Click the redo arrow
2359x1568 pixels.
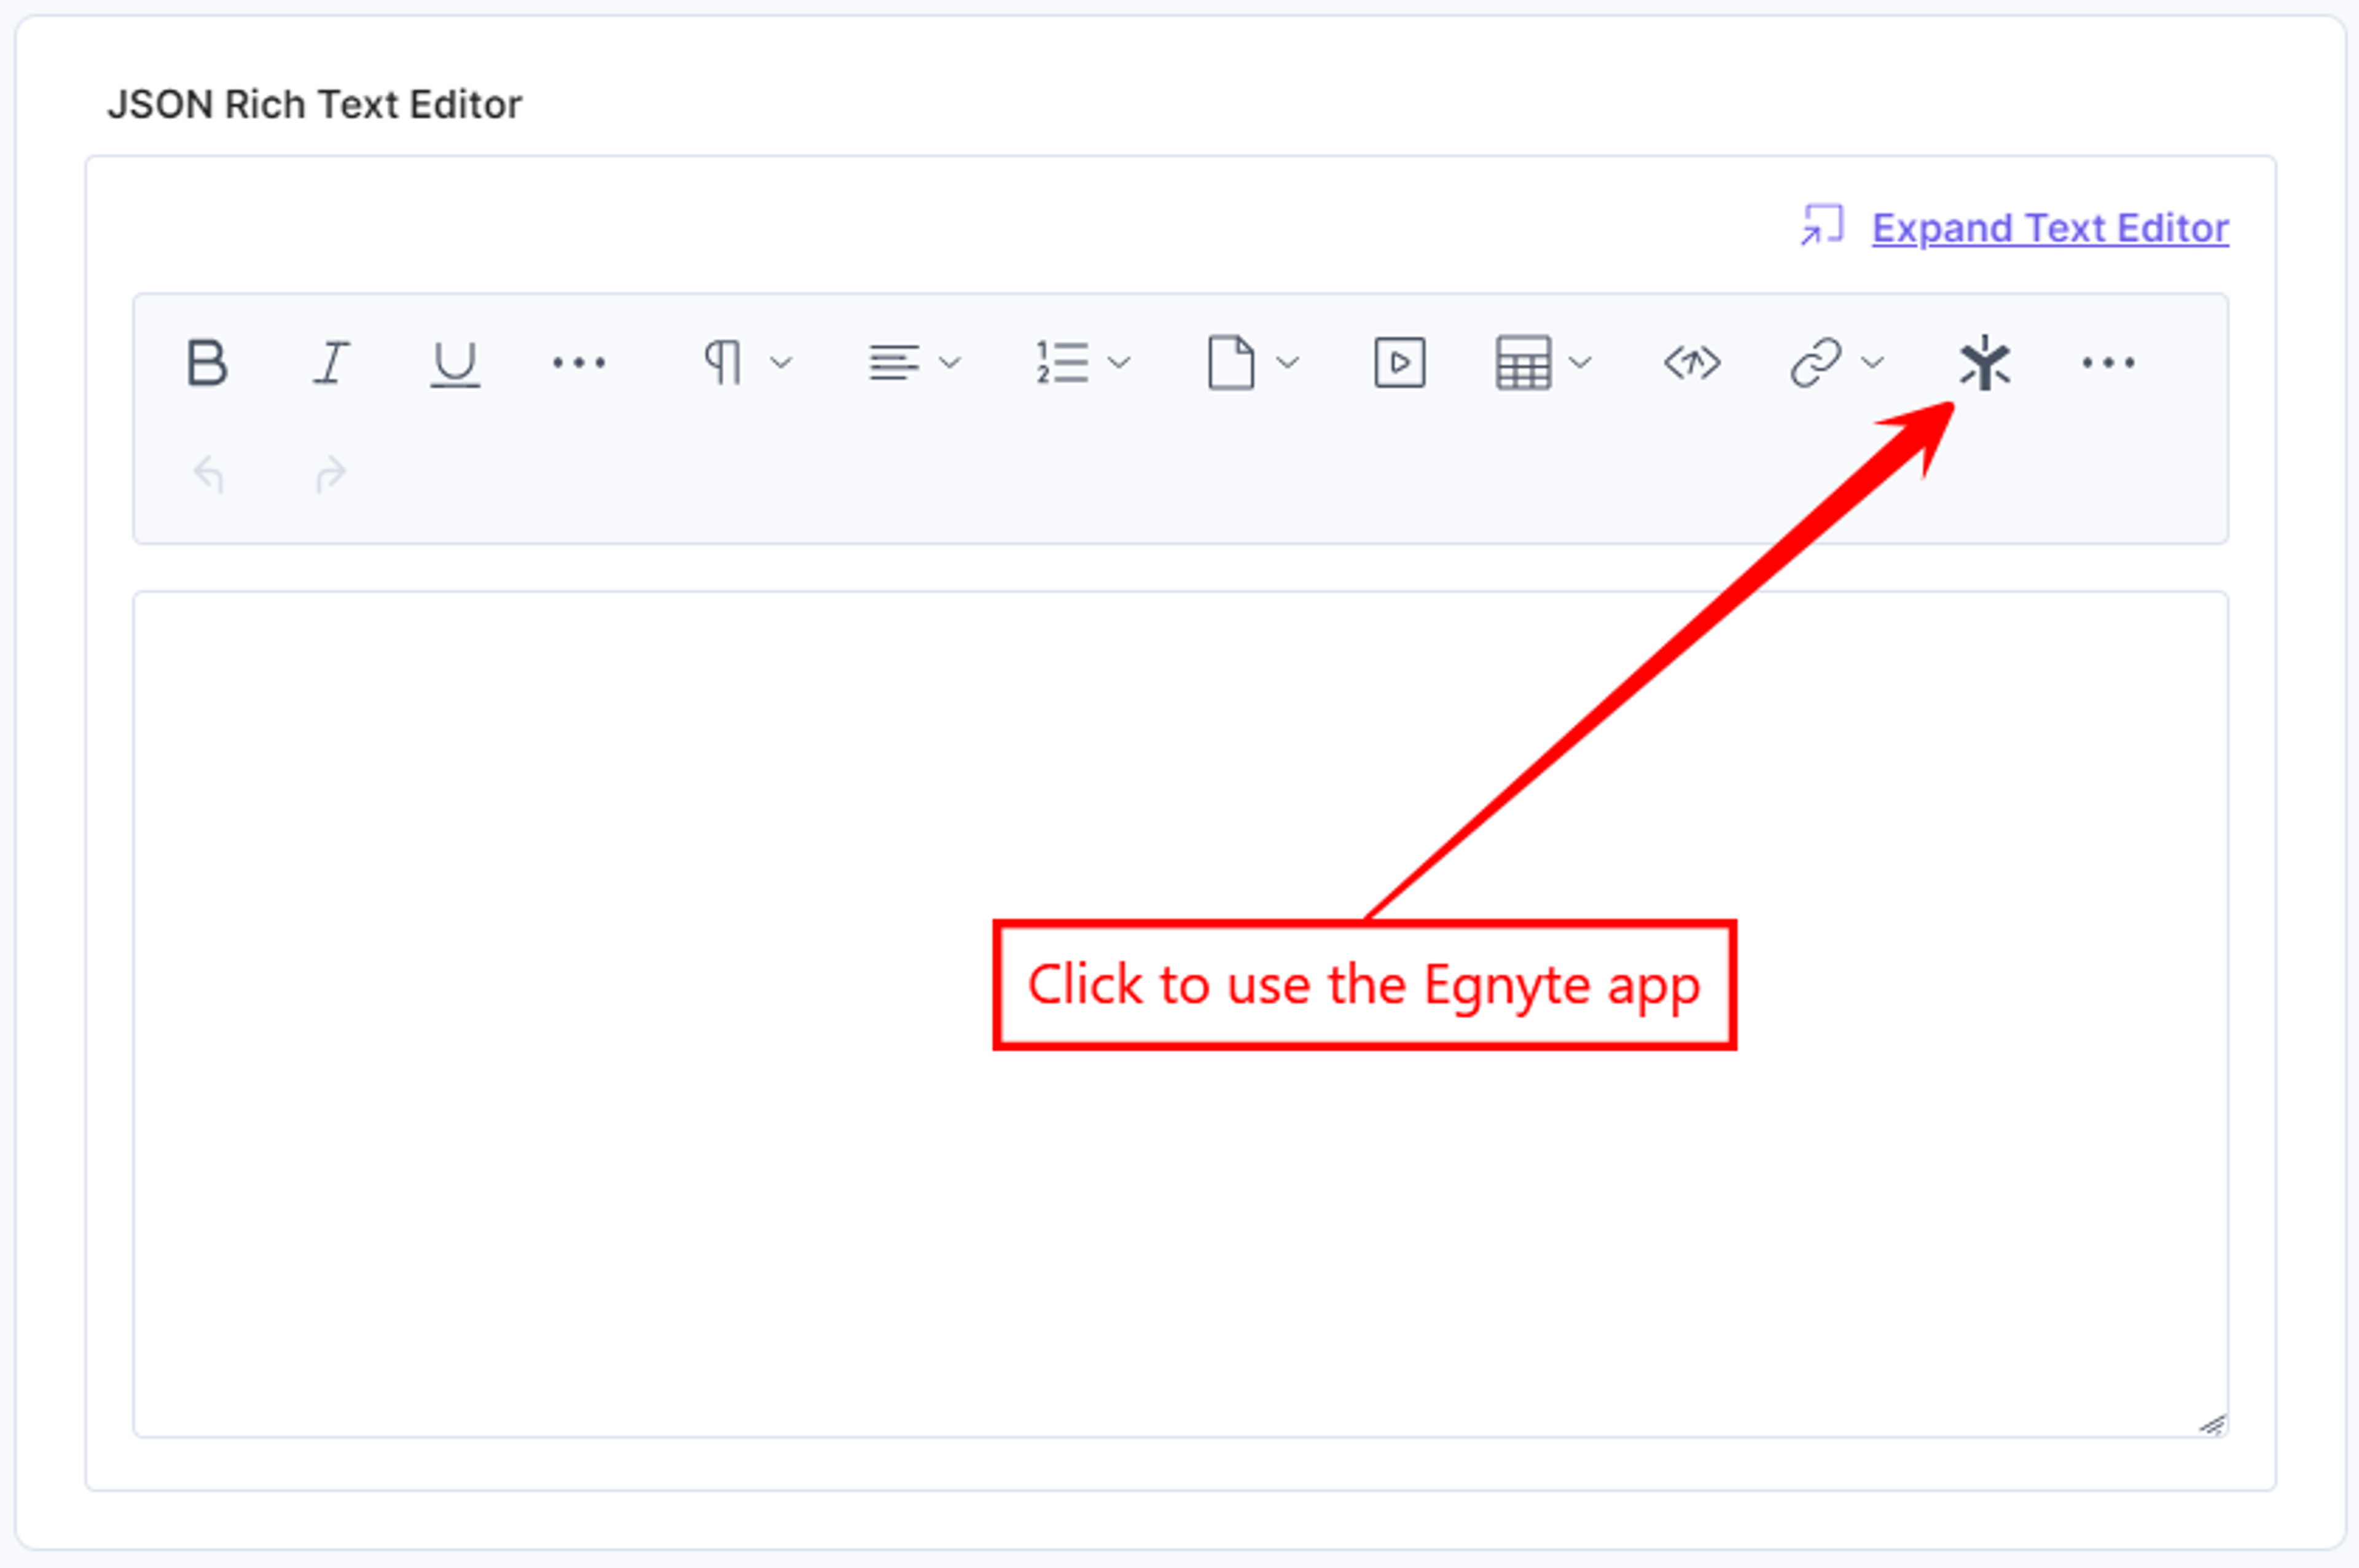pos(331,474)
